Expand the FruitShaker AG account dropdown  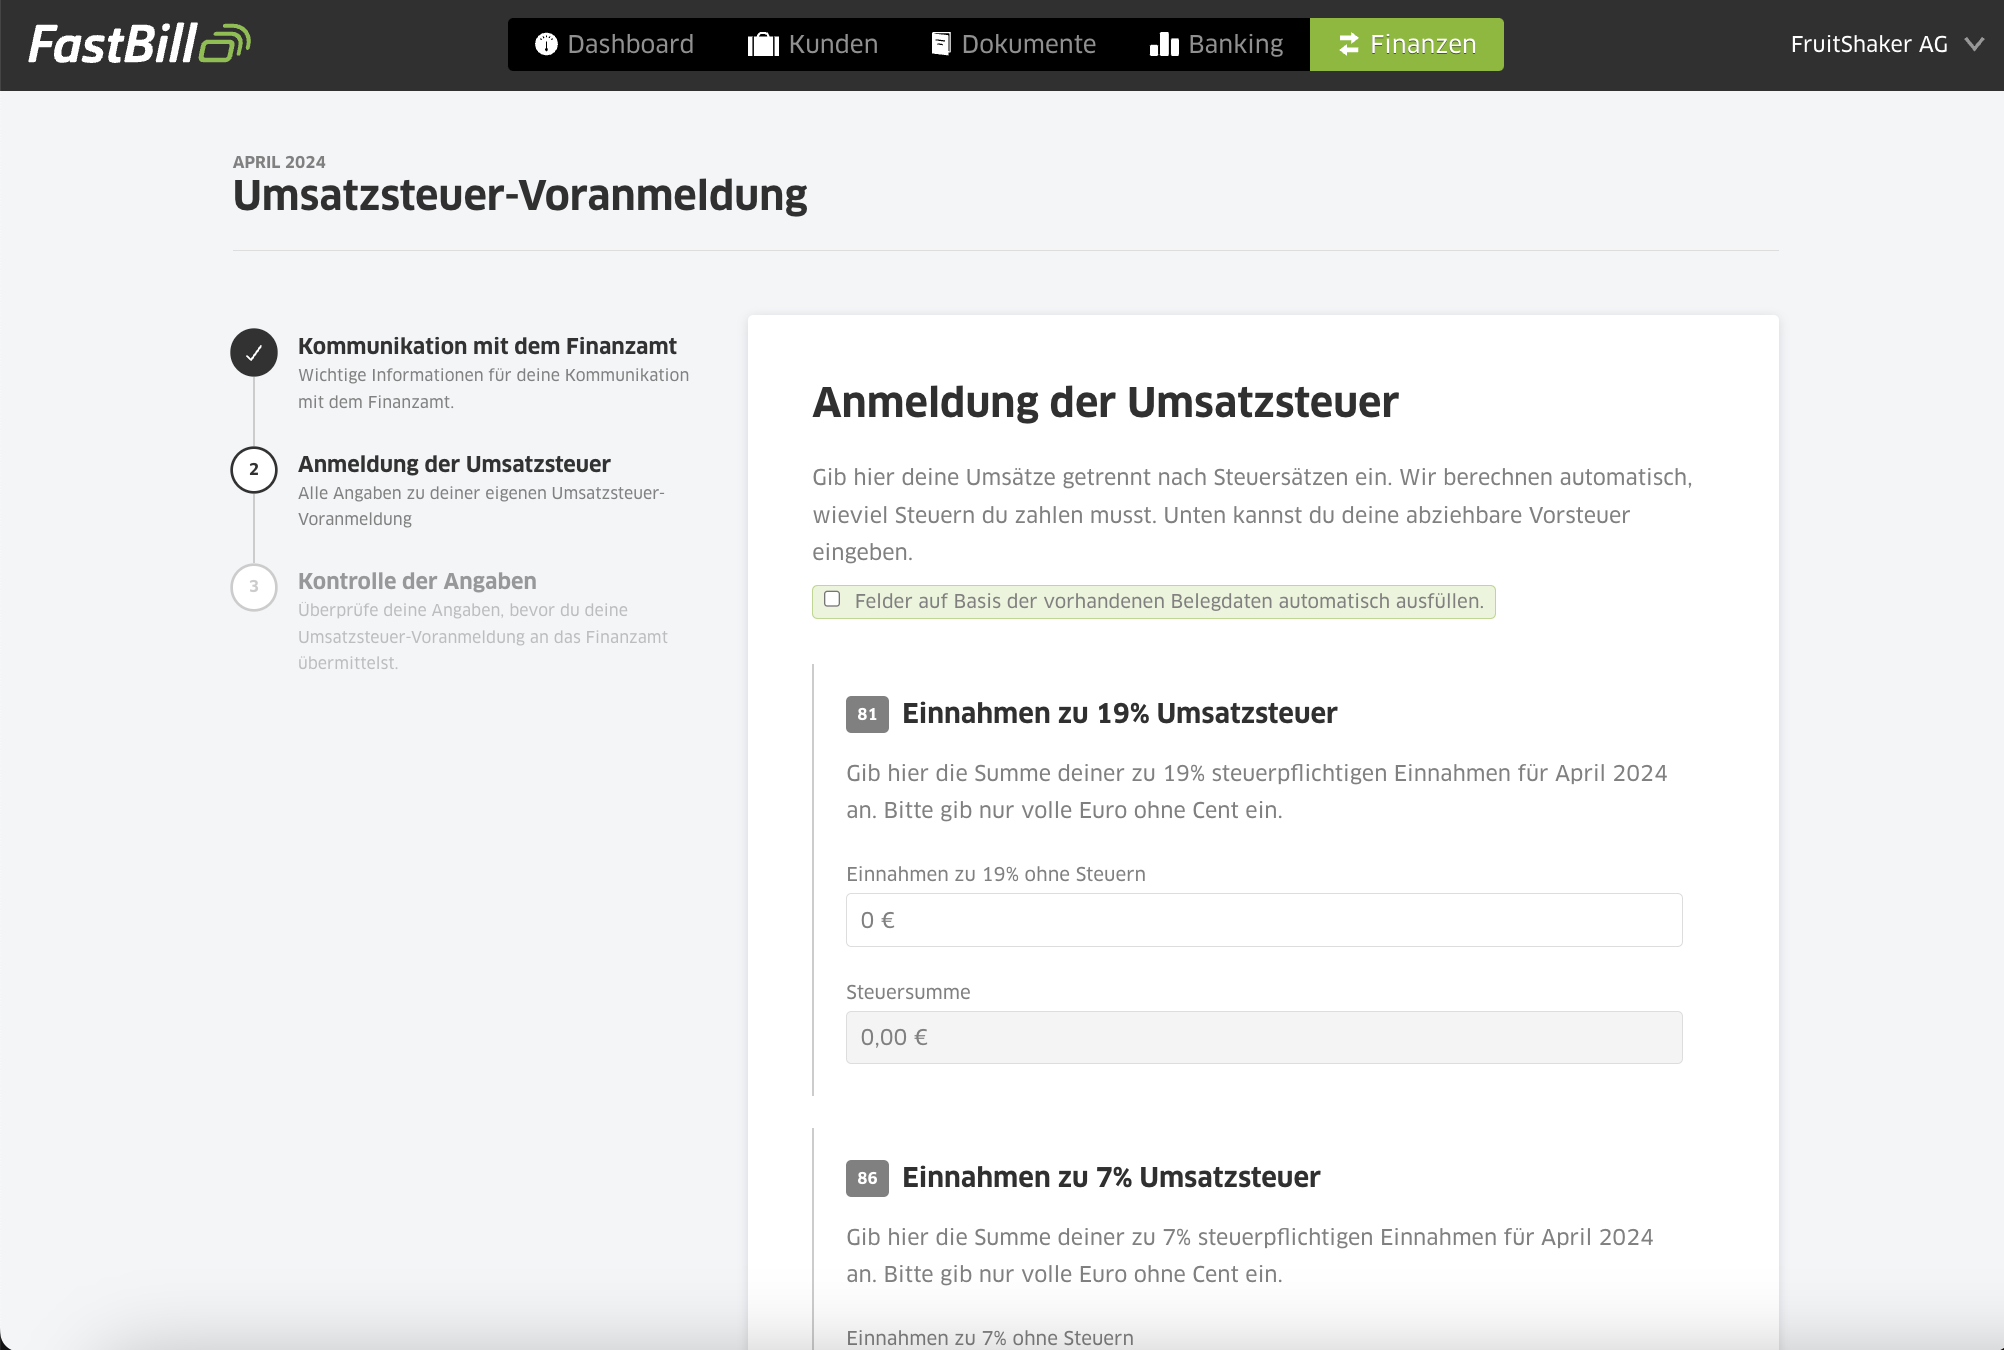pyautogui.click(x=1886, y=44)
